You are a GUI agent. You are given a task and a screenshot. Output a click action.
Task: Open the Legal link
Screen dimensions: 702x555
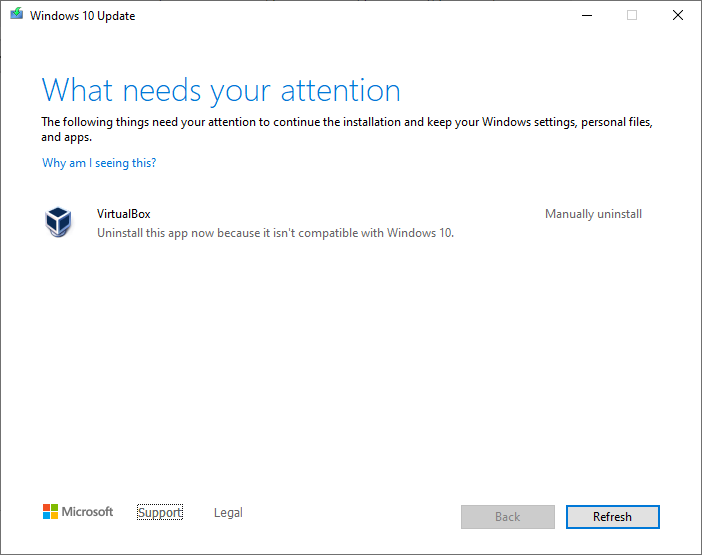point(228,512)
